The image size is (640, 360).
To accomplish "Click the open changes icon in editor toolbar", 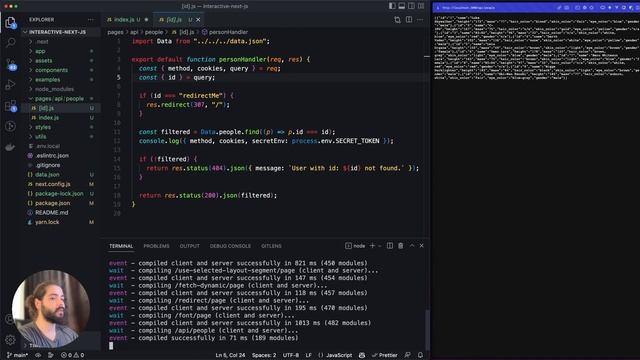I will (x=397, y=20).
